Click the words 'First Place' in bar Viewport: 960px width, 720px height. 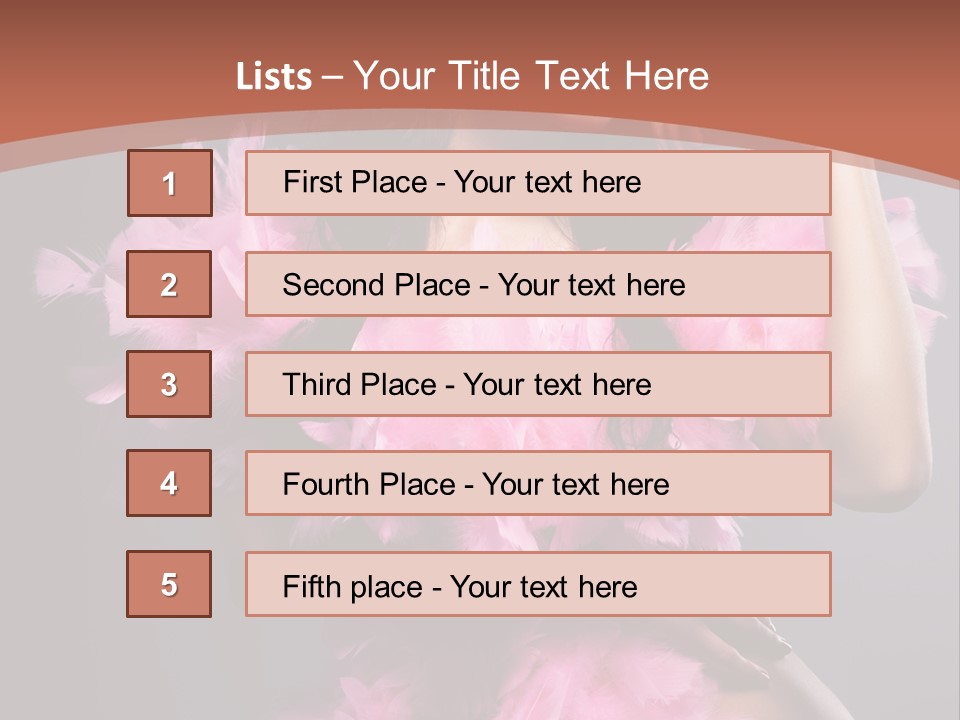(x=355, y=182)
